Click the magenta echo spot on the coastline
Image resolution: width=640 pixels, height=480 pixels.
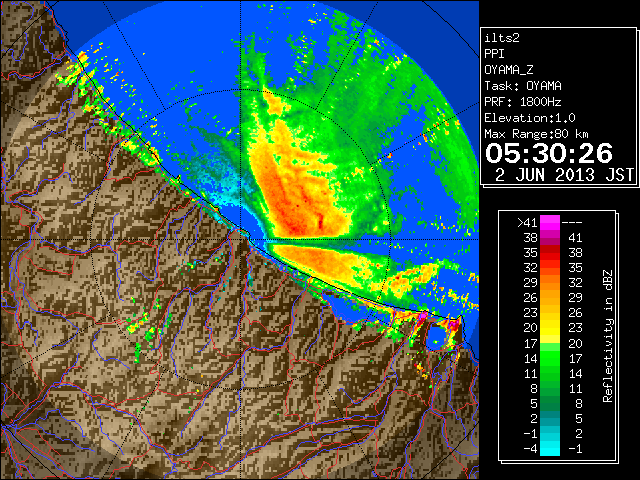(x=423, y=316)
